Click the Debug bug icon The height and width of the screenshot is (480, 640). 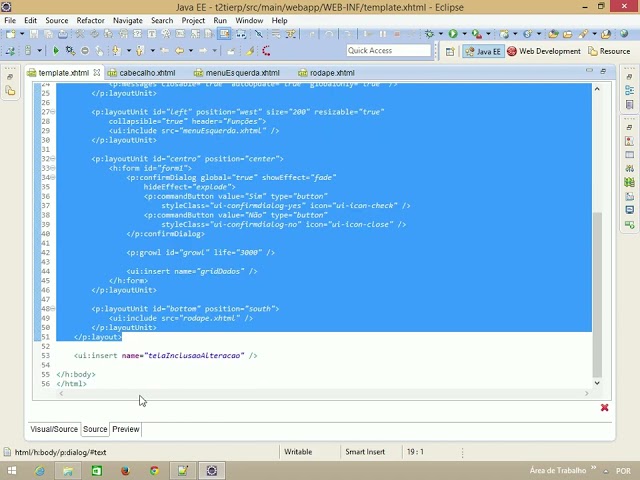pyautogui.click(x=429, y=34)
